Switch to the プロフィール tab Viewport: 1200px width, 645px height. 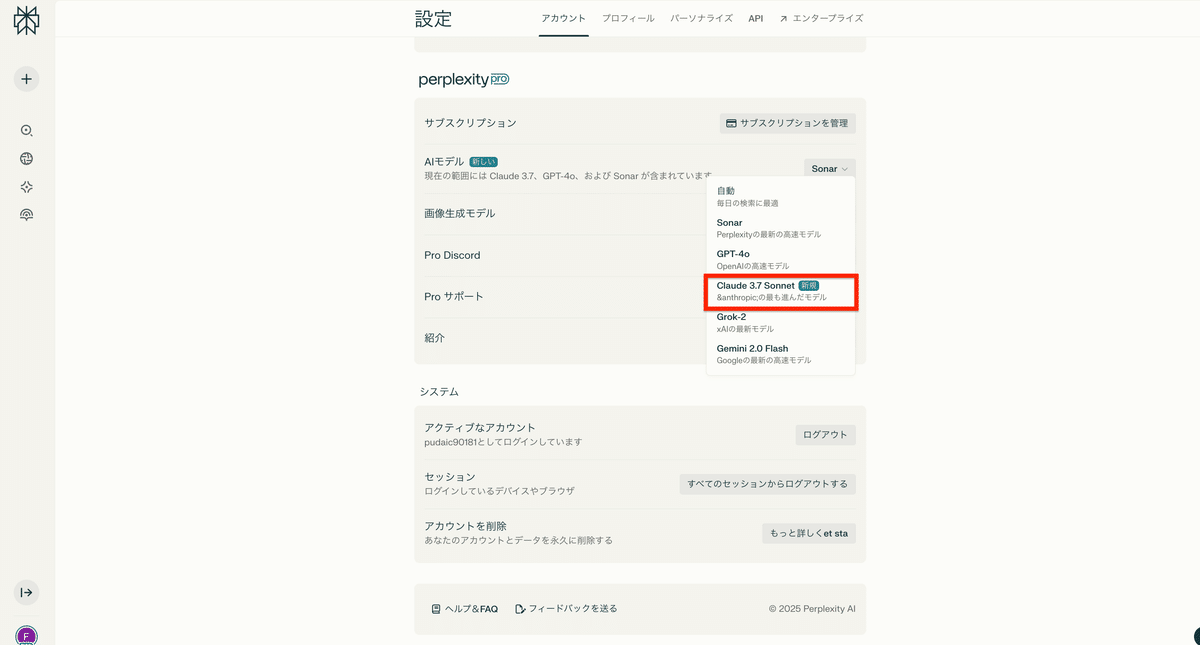628,19
